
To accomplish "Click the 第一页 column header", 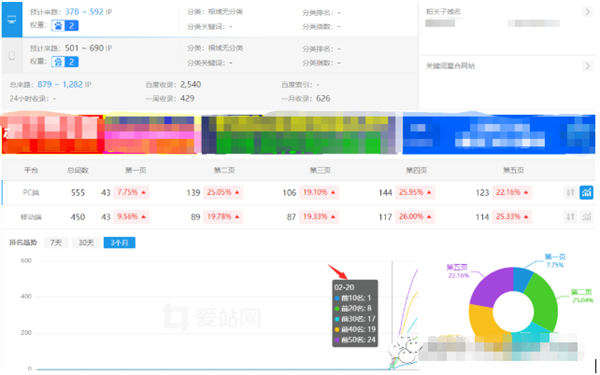I will click(x=135, y=170).
